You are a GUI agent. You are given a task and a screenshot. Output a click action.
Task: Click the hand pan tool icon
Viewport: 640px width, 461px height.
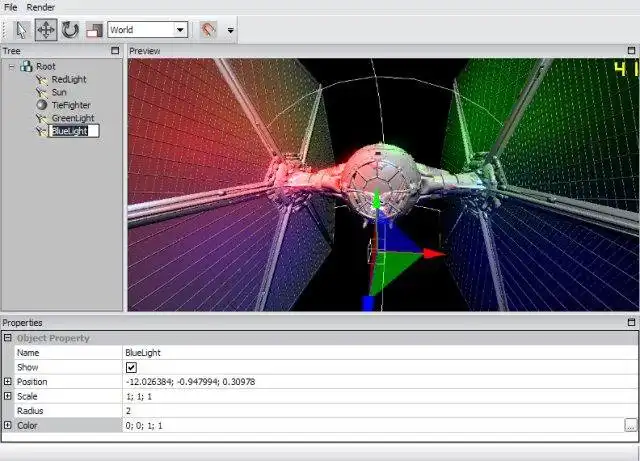(x=208, y=30)
